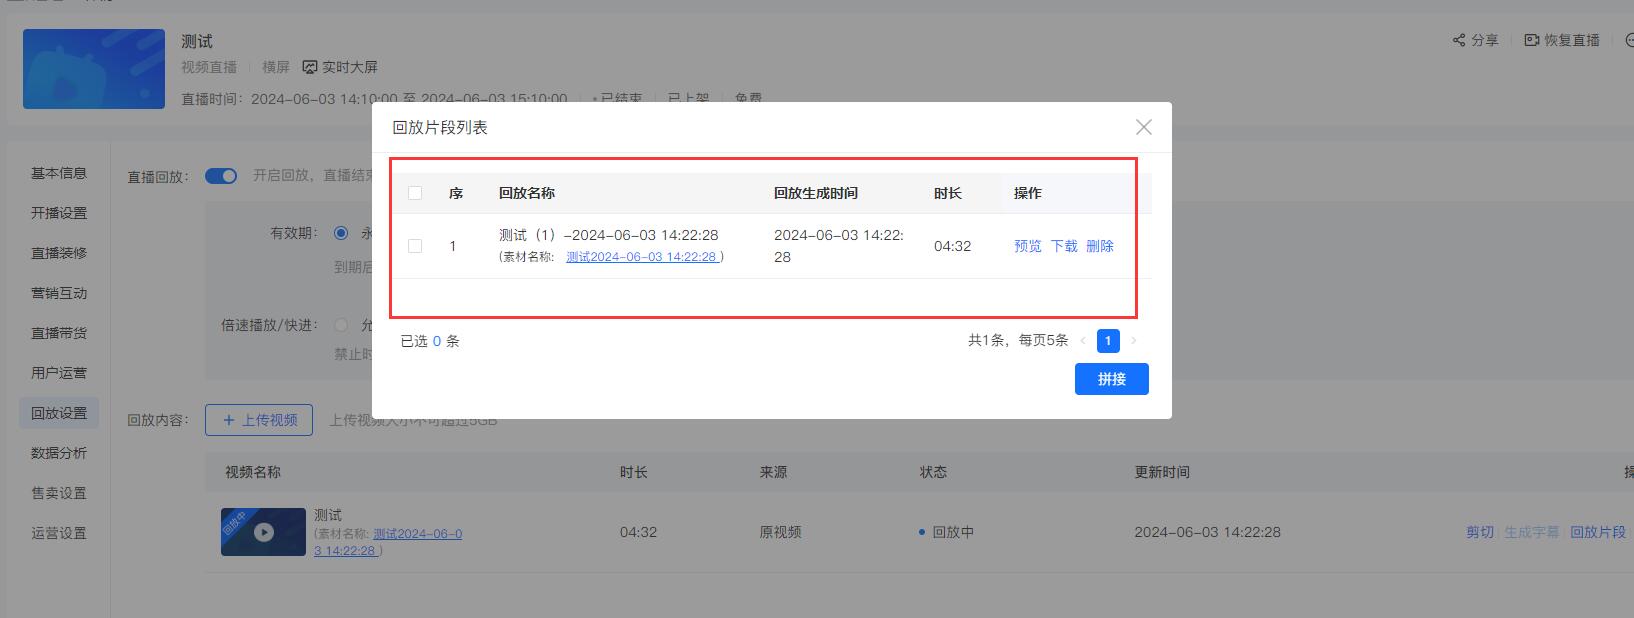The height and width of the screenshot is (618, 1634).
Task: Select the 有效期 radio button
Action: click(x=341, y=233)
